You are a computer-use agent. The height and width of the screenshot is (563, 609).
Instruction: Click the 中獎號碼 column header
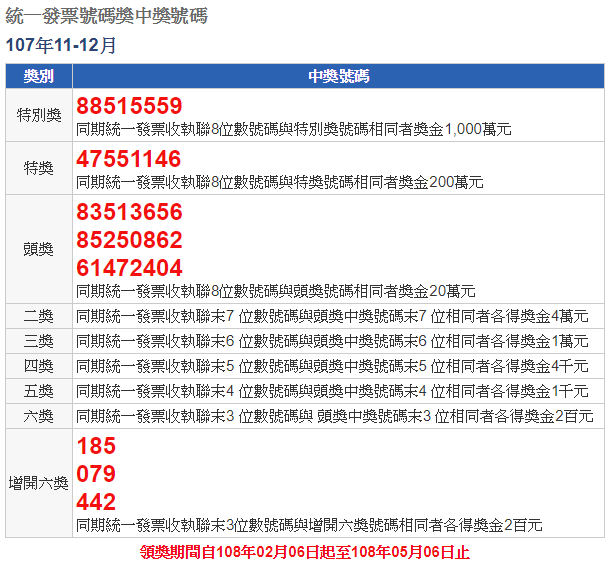(338, 77)
